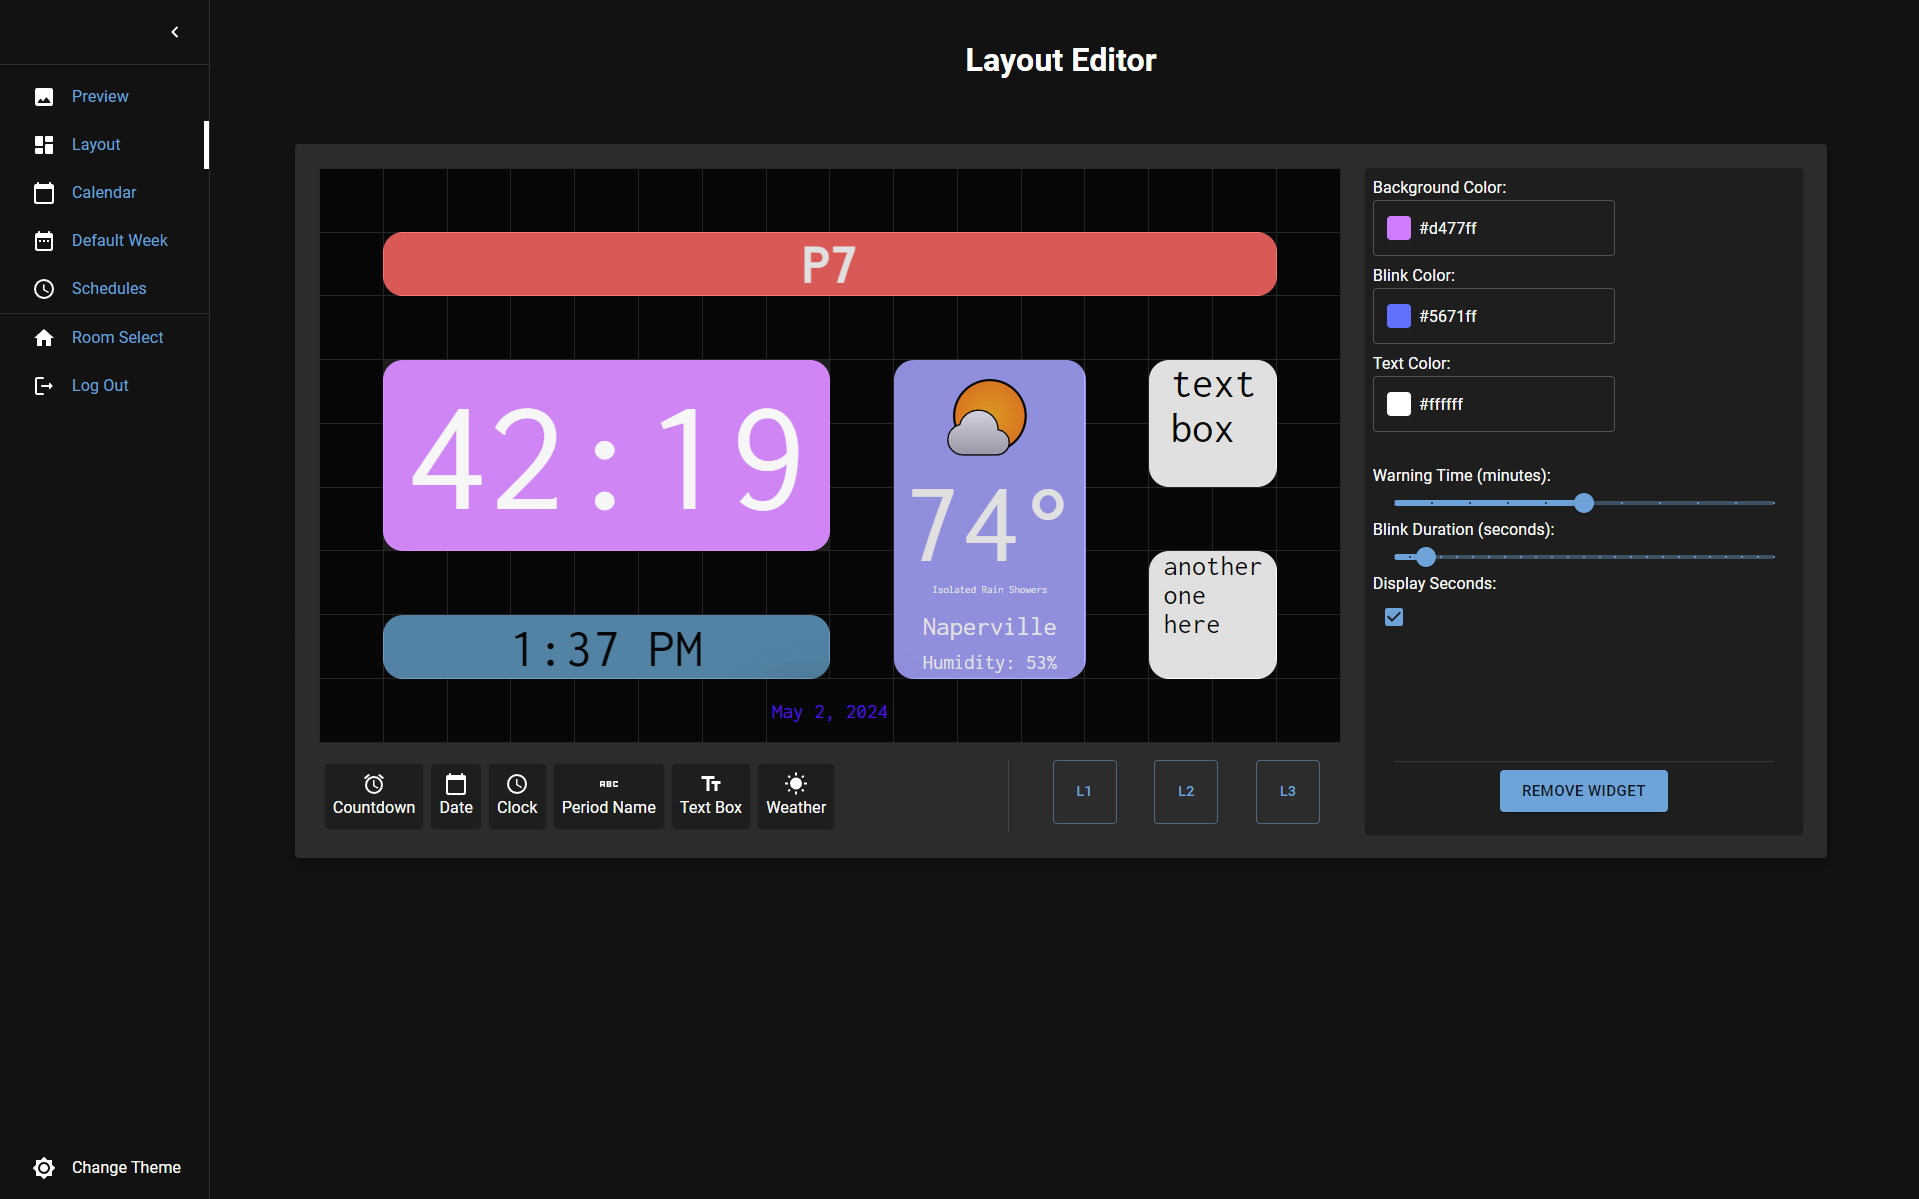Screen dimensions: 1919x1199
Task: Select layout L3 button
Action: (1287, 791)
